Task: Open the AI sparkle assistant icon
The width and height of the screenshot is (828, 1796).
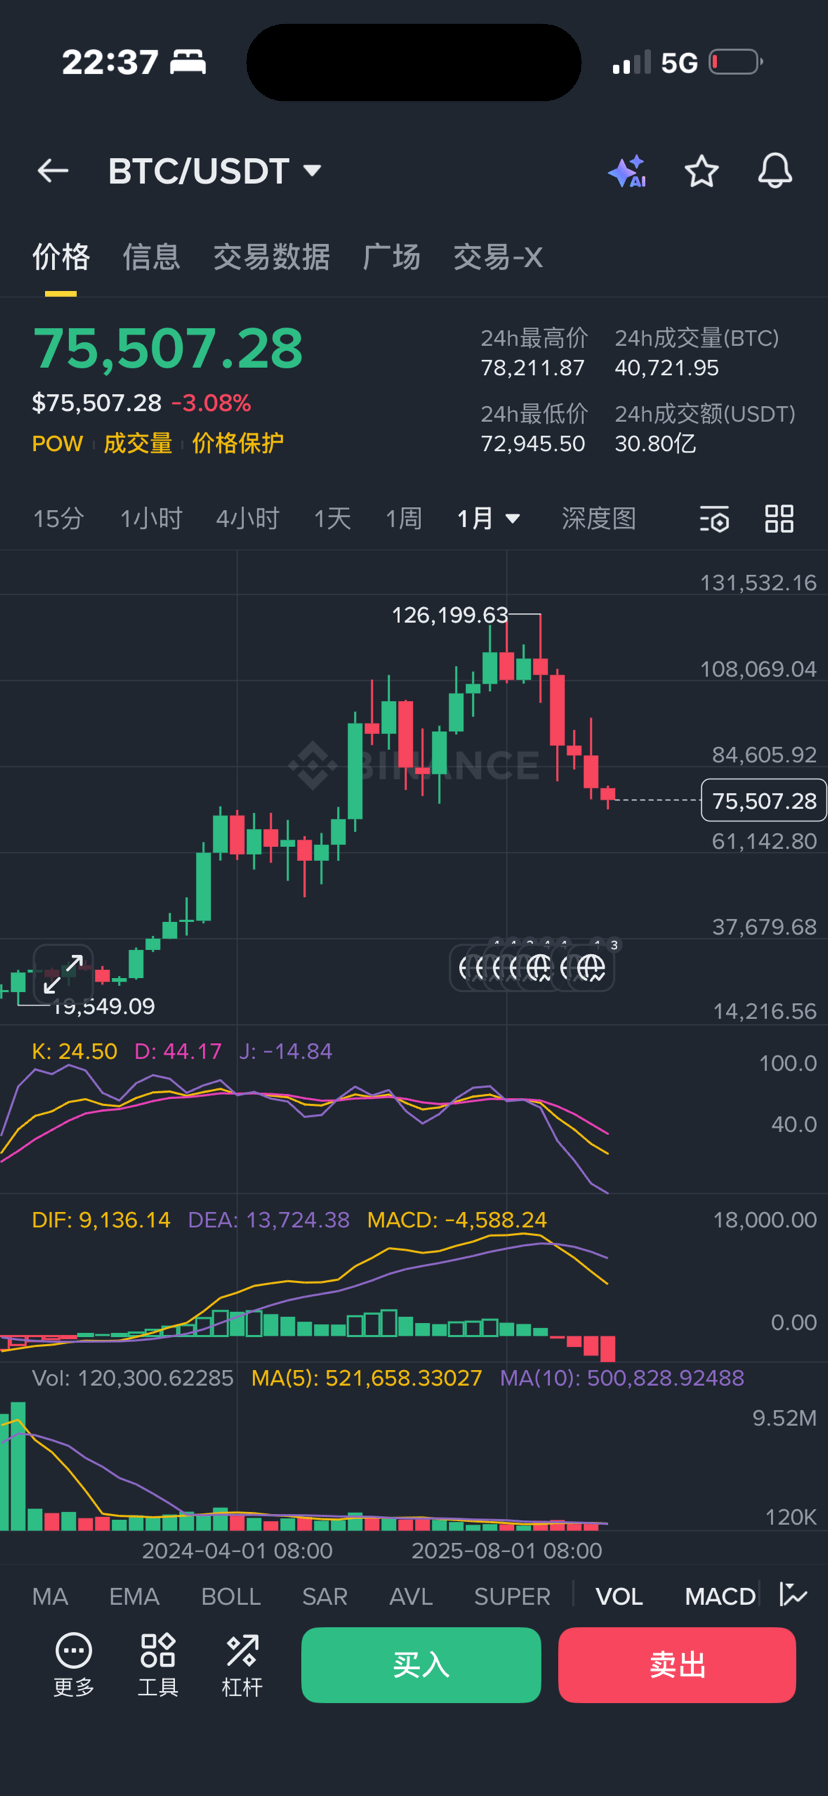Action: click(627, 171)
